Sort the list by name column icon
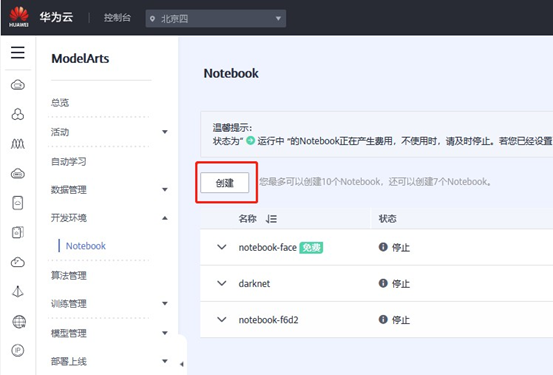553x375 pixels. (x=271, y=219)
